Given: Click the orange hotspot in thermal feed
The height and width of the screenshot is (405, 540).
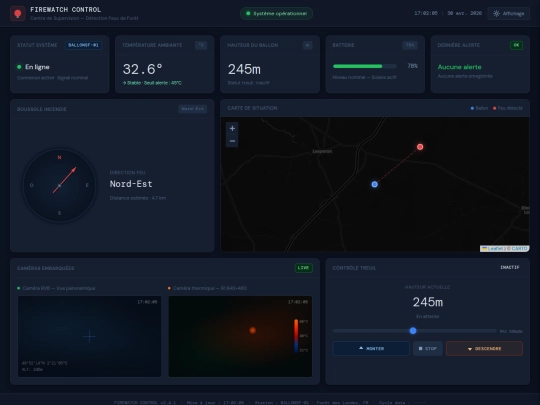Looking at the screenshot, I should pyautogui.click(x=252, y=330).
